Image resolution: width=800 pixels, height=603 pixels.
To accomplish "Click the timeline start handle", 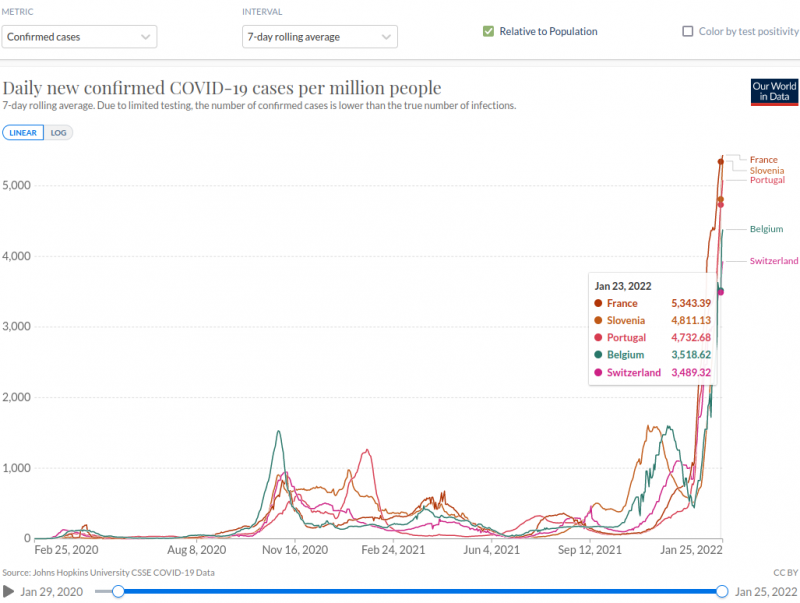I will [118, 592].
